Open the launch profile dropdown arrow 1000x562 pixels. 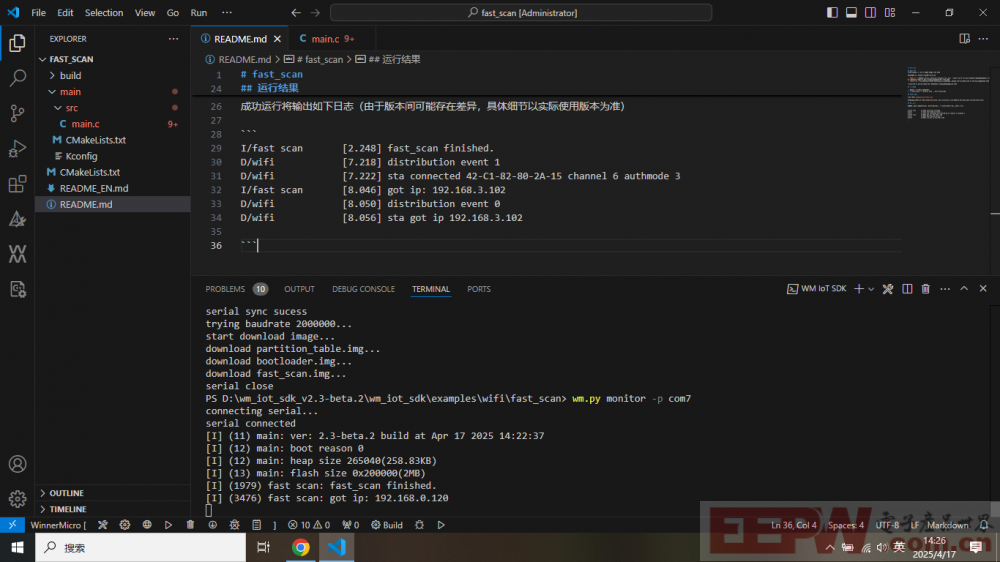click(871, 289)
